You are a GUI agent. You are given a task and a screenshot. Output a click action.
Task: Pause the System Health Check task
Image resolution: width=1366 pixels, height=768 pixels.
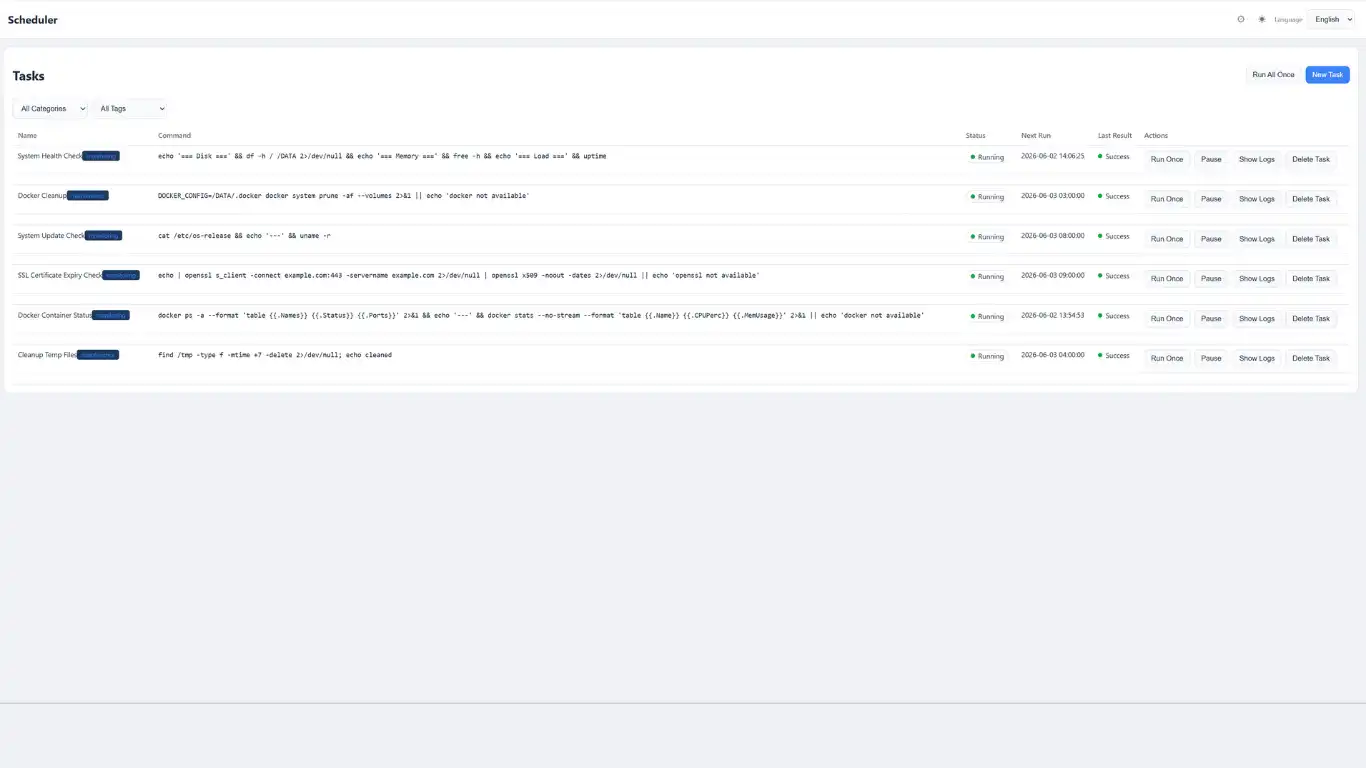point(1211,159)
